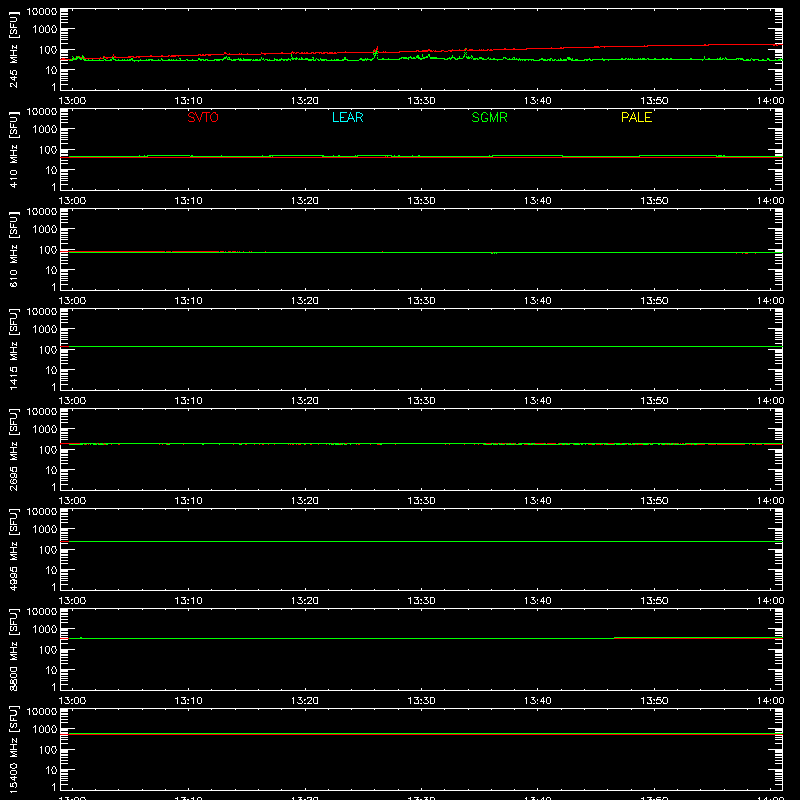Select the yellow PALE legend label
Image resolution: width=800 pixels, height=800 pixels.
click(x=636, y=117)
